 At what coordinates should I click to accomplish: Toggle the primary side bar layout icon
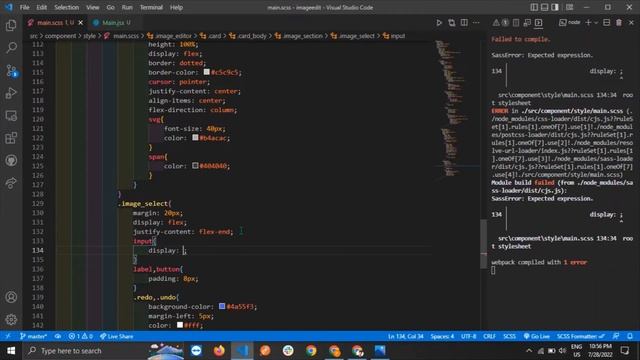pyautogui.click(x=534, y=7)
